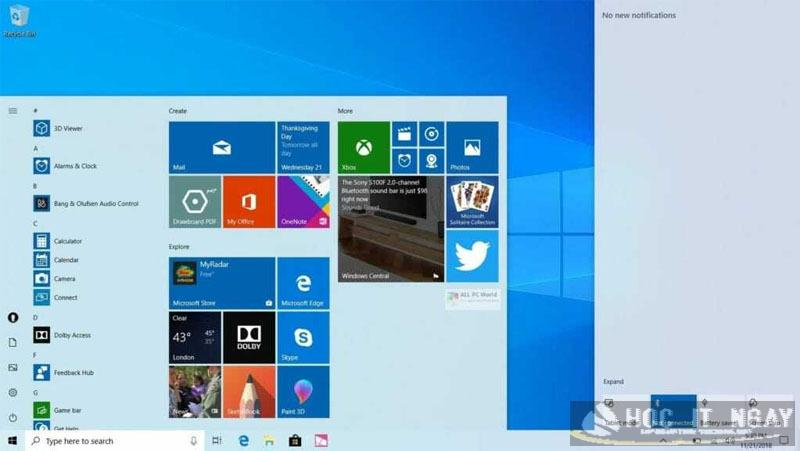
Task: Launch the Skype tile
Action: pyautogui.click(x=304, y=337)
